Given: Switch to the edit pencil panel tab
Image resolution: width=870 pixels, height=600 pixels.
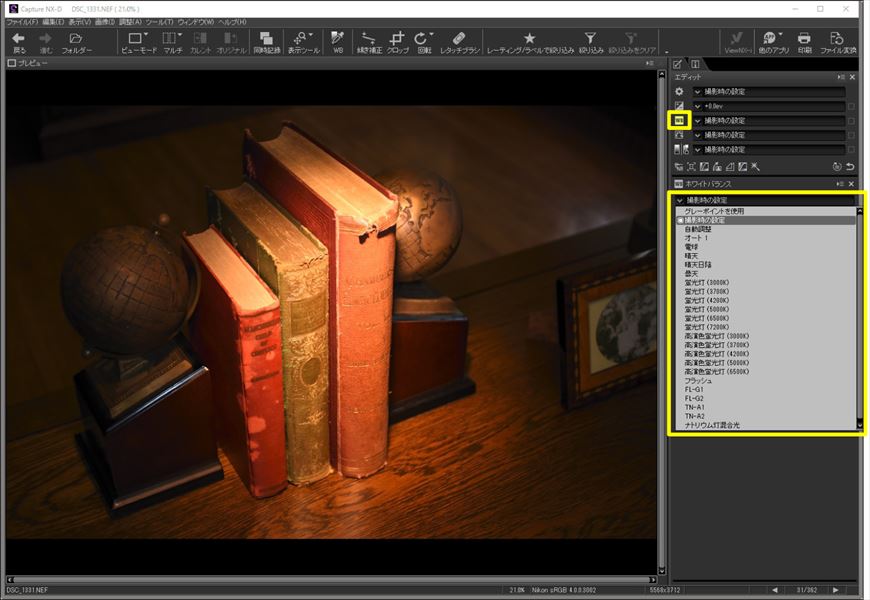Looking at the screenshot, I should [x=677, y=64].
